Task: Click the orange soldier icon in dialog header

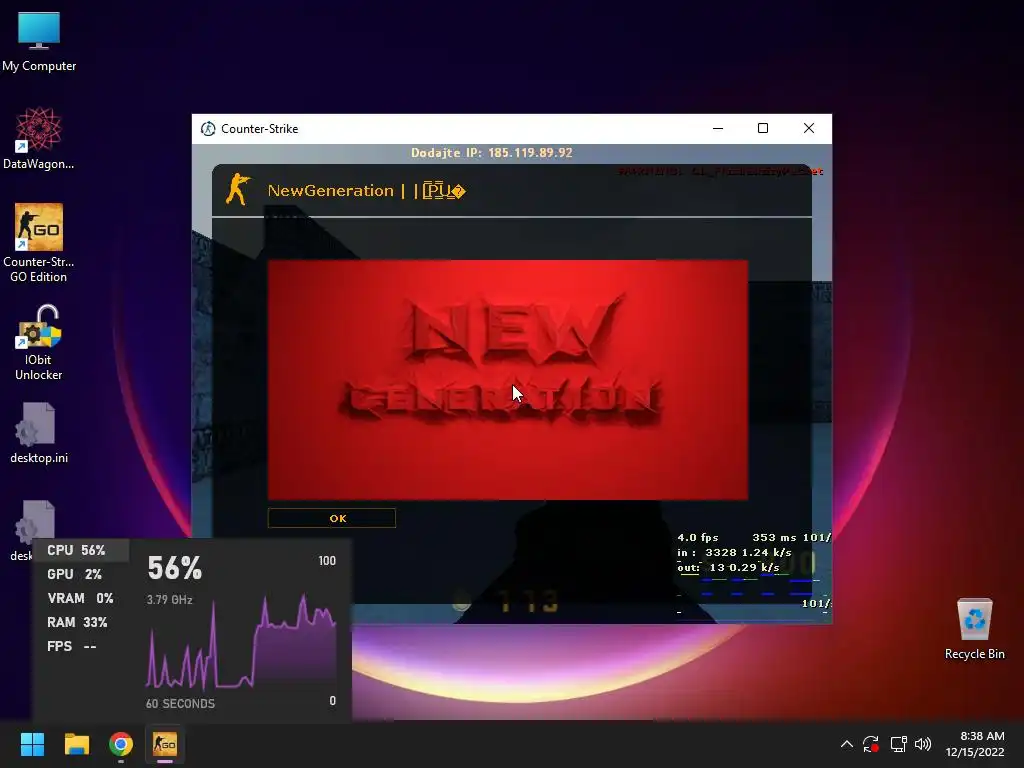Action: pos(238,189)
